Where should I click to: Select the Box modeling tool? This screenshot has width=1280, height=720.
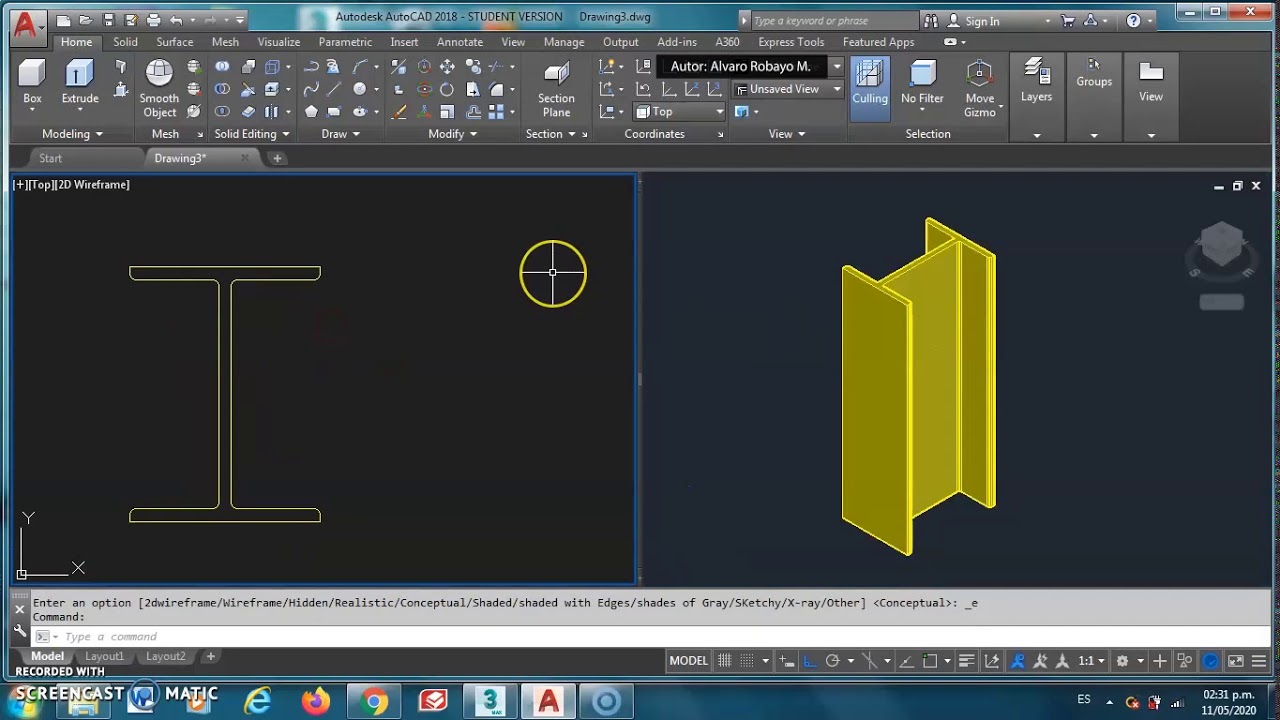click(x=32, y=82)
